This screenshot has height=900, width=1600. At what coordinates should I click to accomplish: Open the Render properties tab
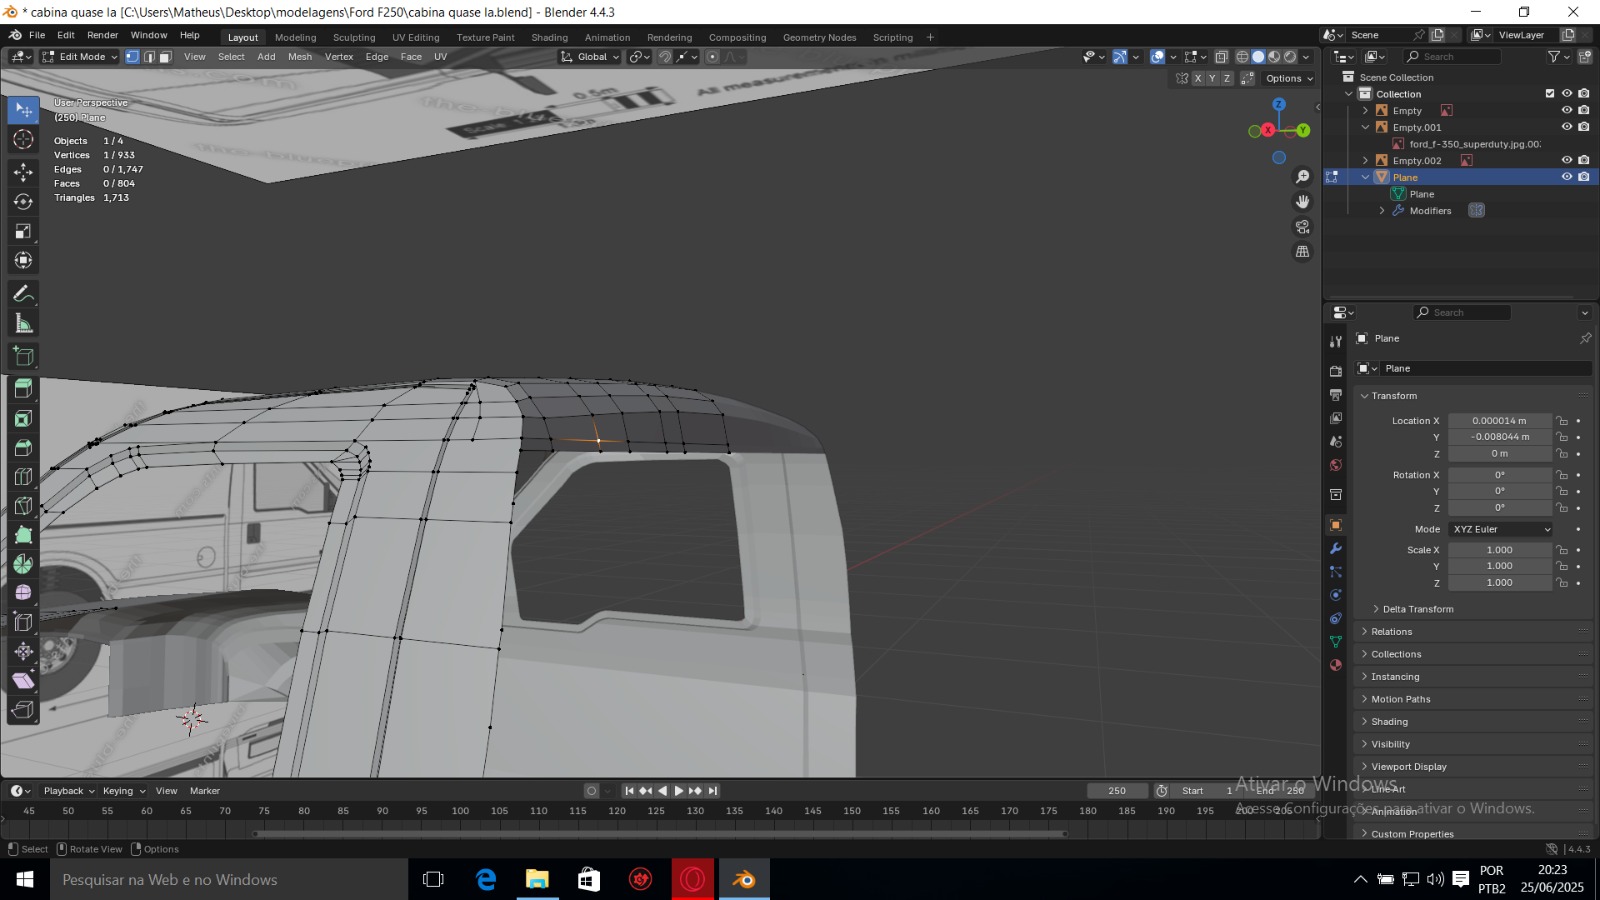pyautogui.click(x=1335, y=371)
